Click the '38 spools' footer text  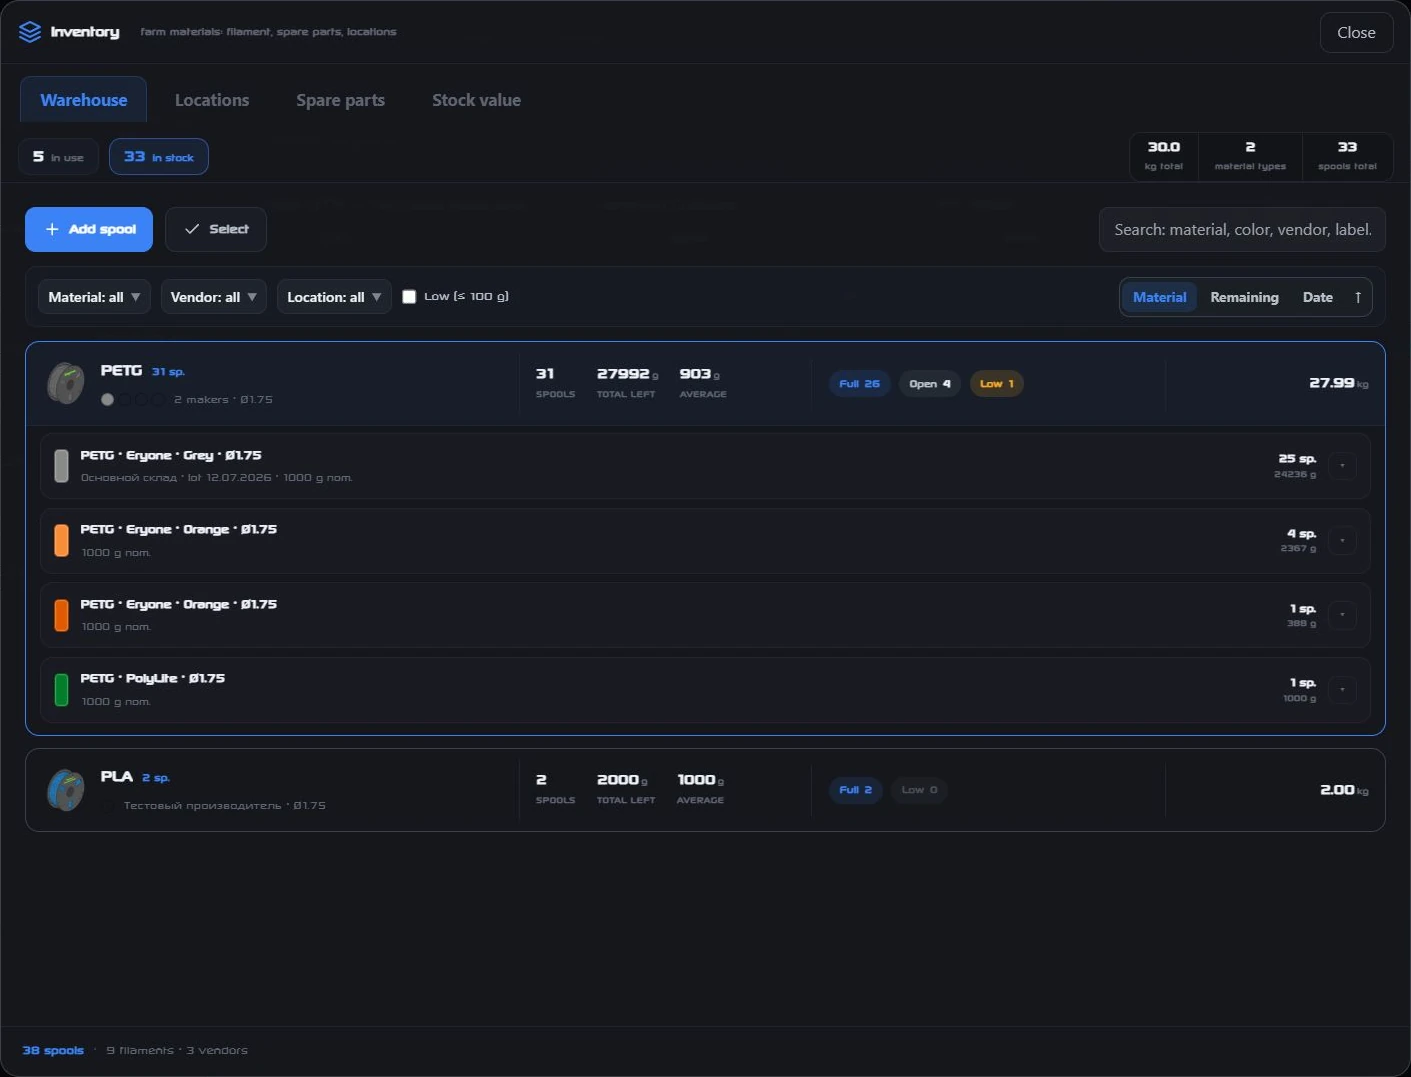pyautogui.click(x=53, y=1050)
